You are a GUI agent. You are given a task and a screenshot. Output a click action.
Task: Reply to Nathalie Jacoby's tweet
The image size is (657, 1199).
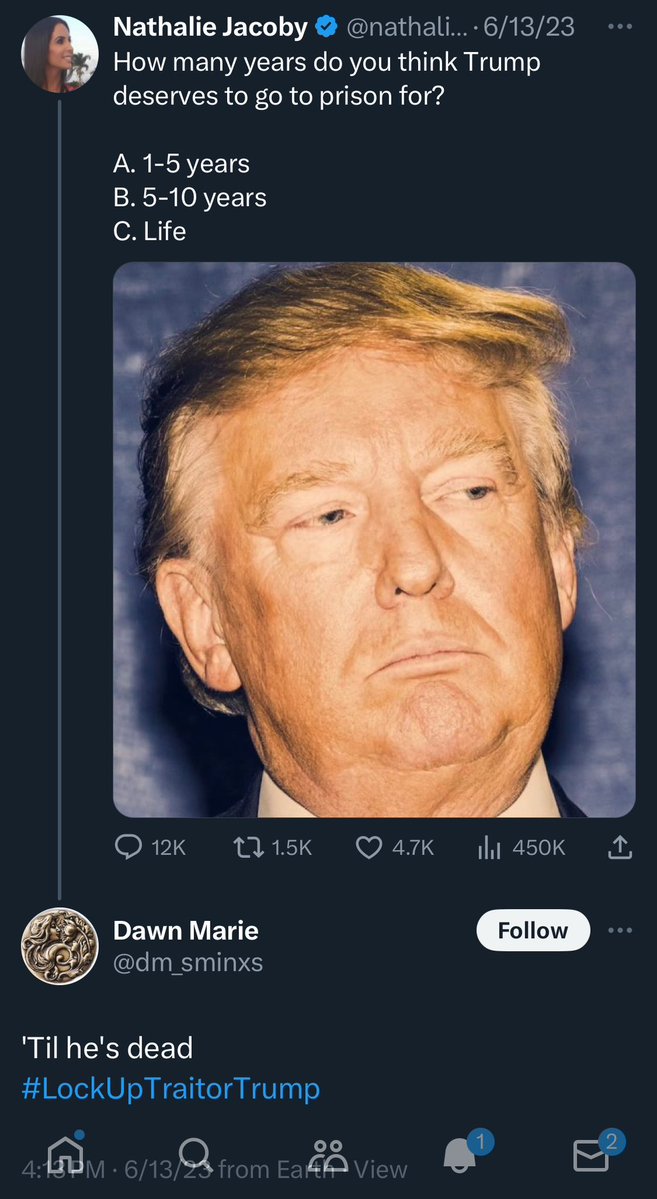point(129,847)
